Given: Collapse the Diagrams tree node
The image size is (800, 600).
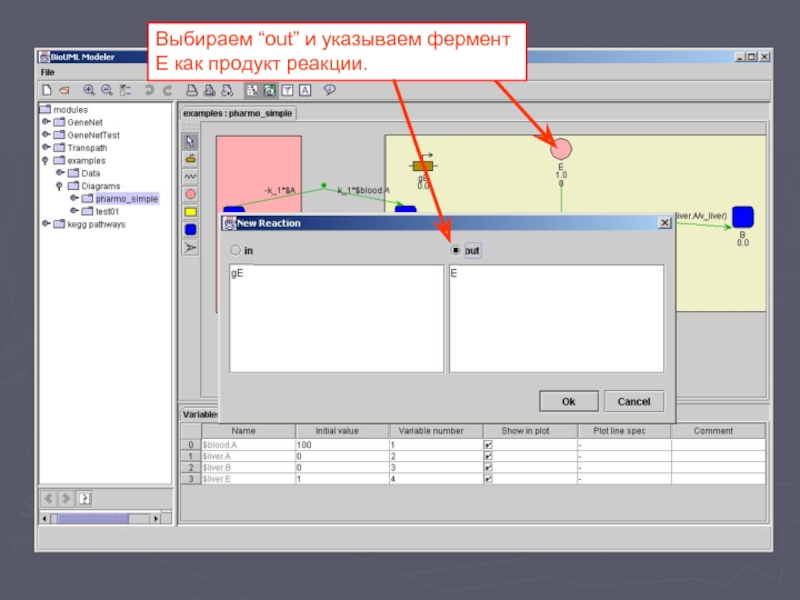Looking at the screenshot, I should click(60, 186).
